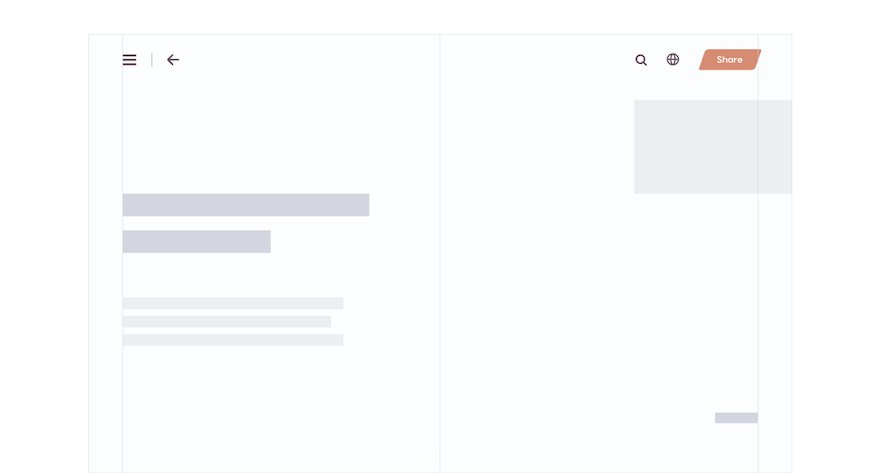880x473 pixels.
Task: Select the longer heading placeholder bar
Action: [245, 205]
